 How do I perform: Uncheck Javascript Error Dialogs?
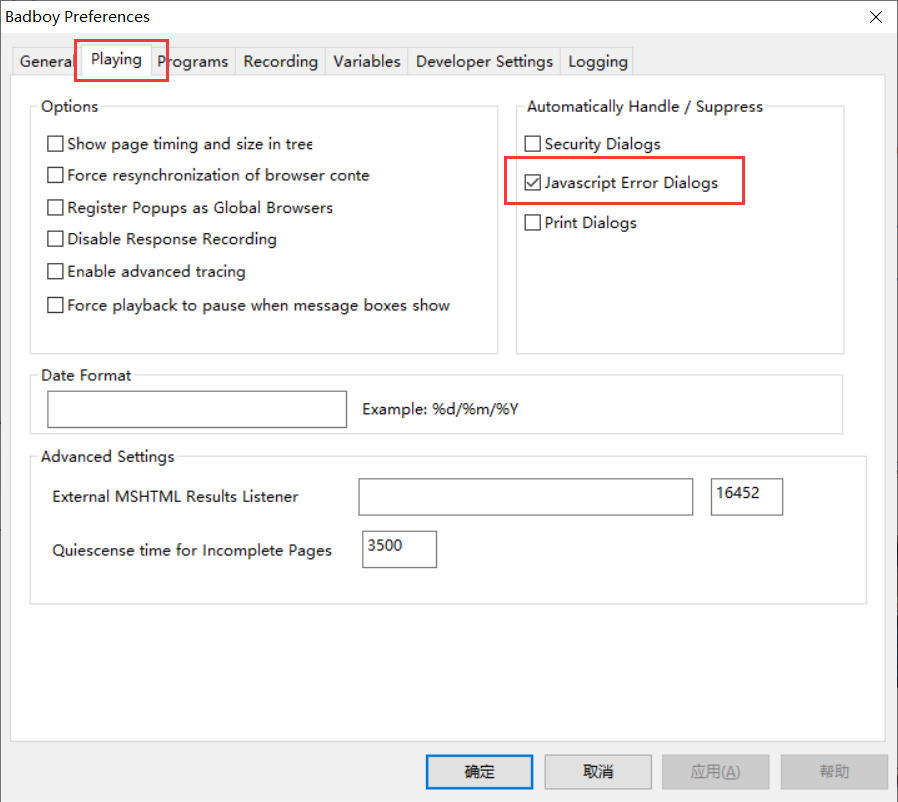click(533, 183)
